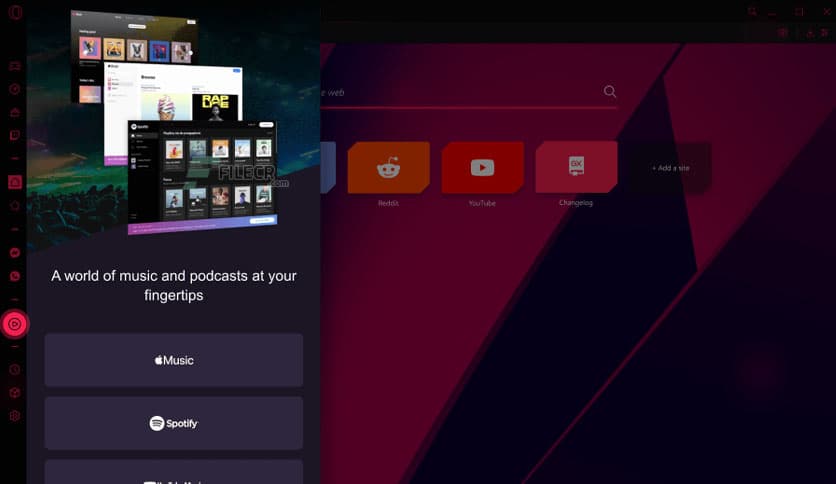The height and width of the screenshot is (484, 836).
Task: Choose Apple Music as player service
Action: (174, 360)
